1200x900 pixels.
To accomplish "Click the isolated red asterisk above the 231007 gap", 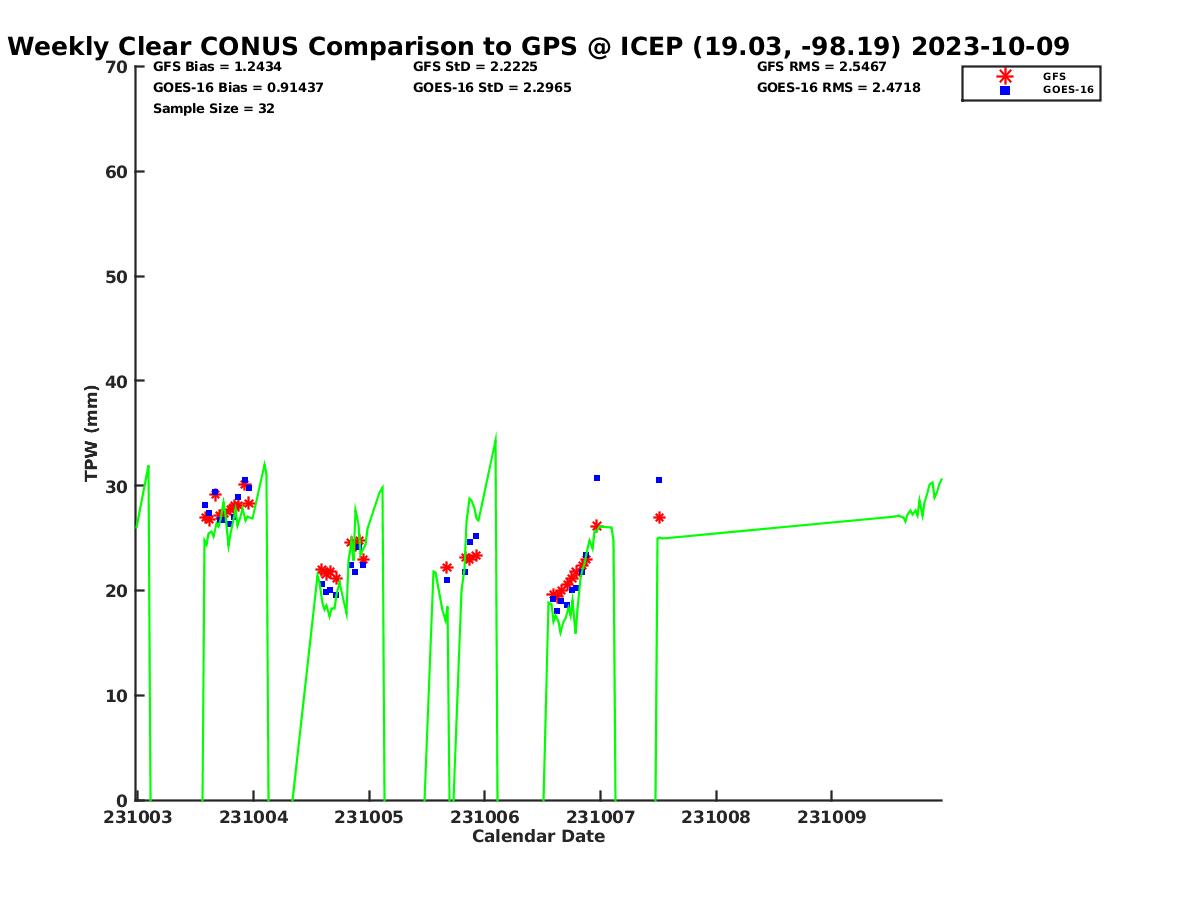I will (x=659, y=517).
